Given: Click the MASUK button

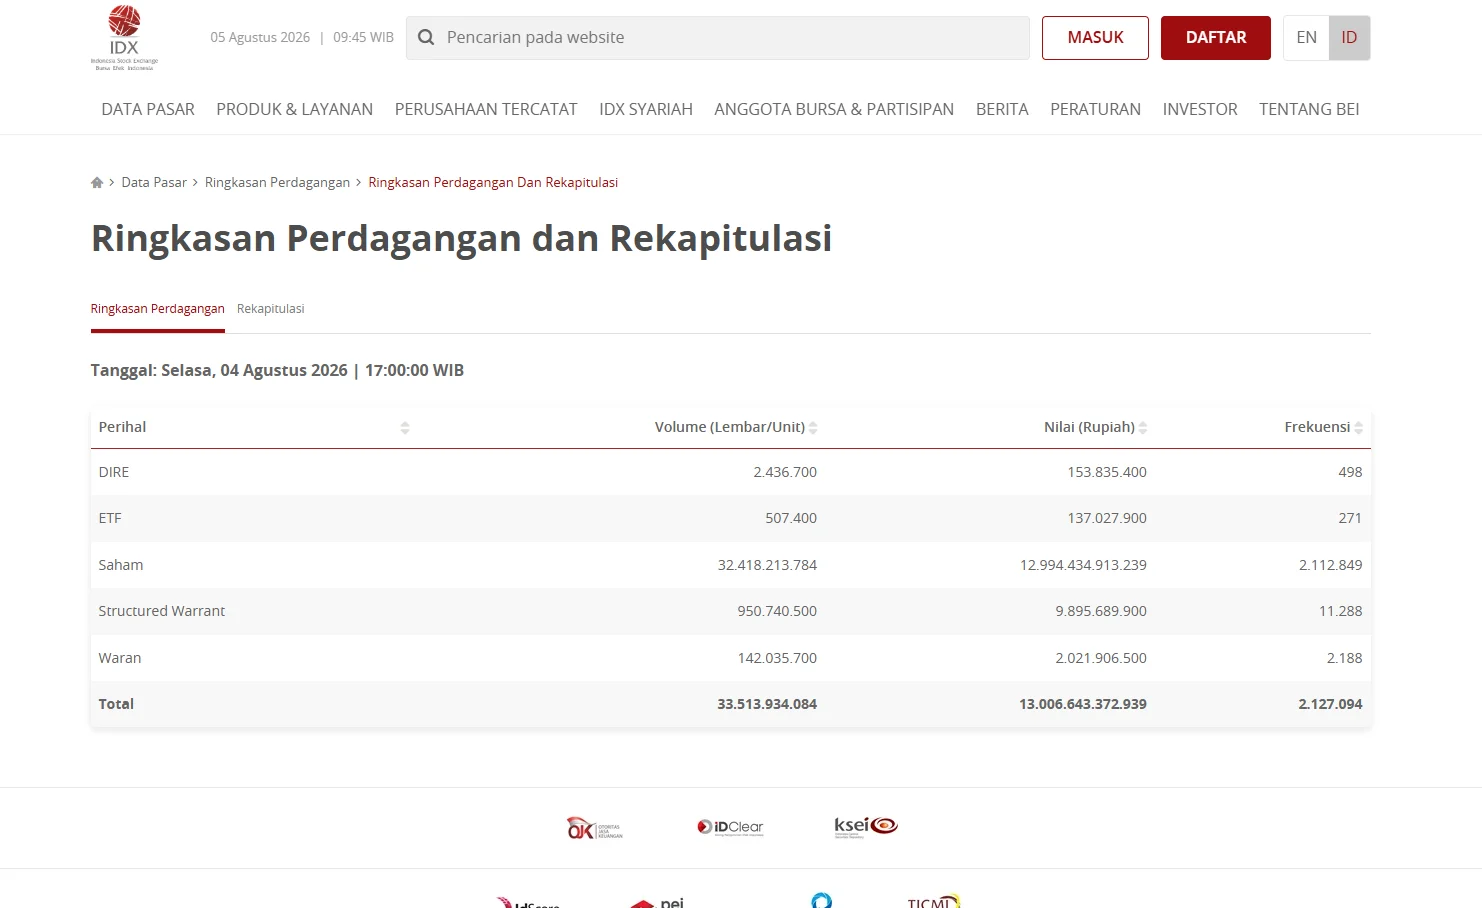Looking at the screenshot, I should pos(1095,38).
